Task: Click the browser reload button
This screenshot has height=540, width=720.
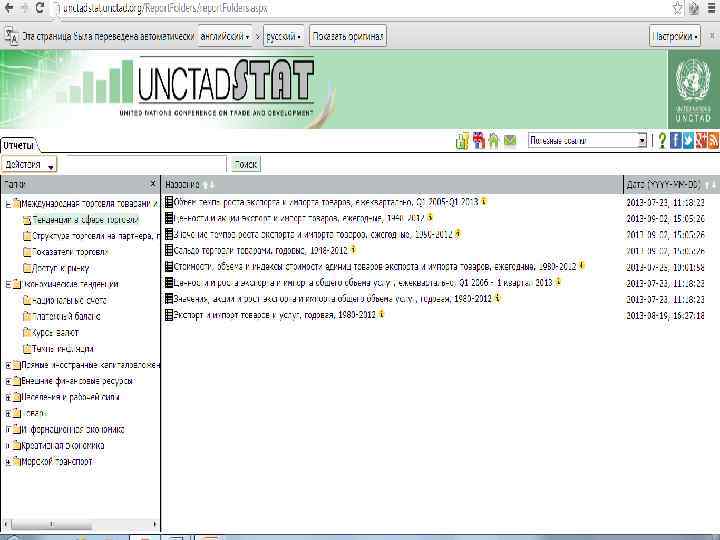Action: tap(39, 8)
